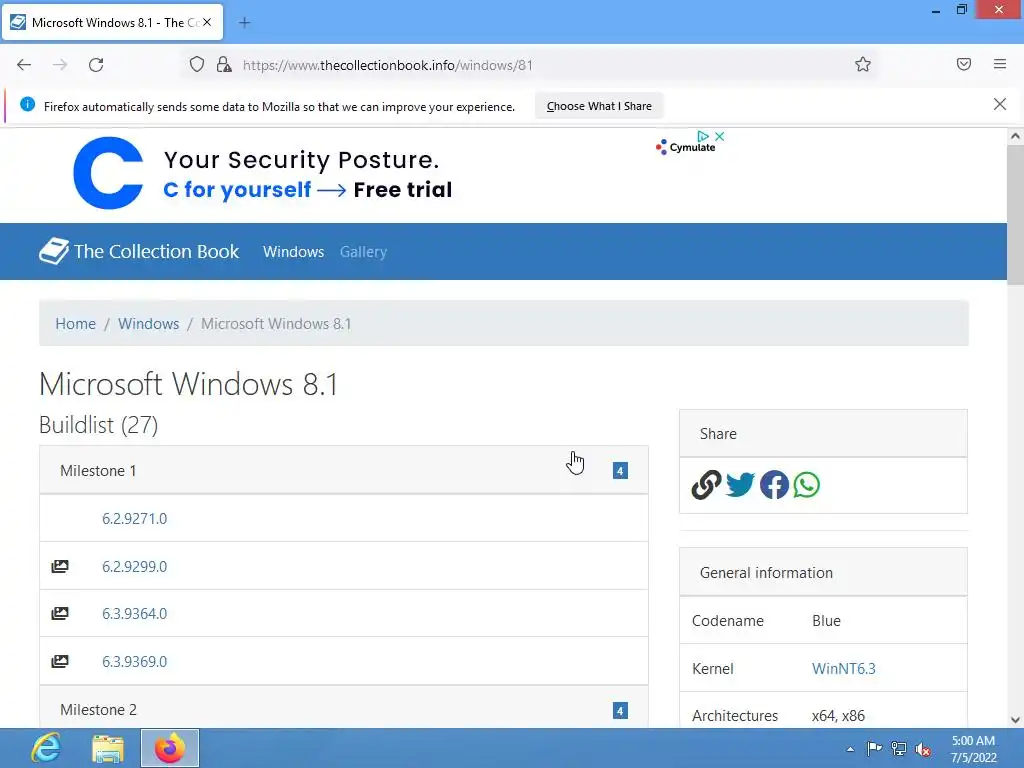The image size is (1024, 768).
Task: Open a new tab with the plus button
Action: coord(244,23)
